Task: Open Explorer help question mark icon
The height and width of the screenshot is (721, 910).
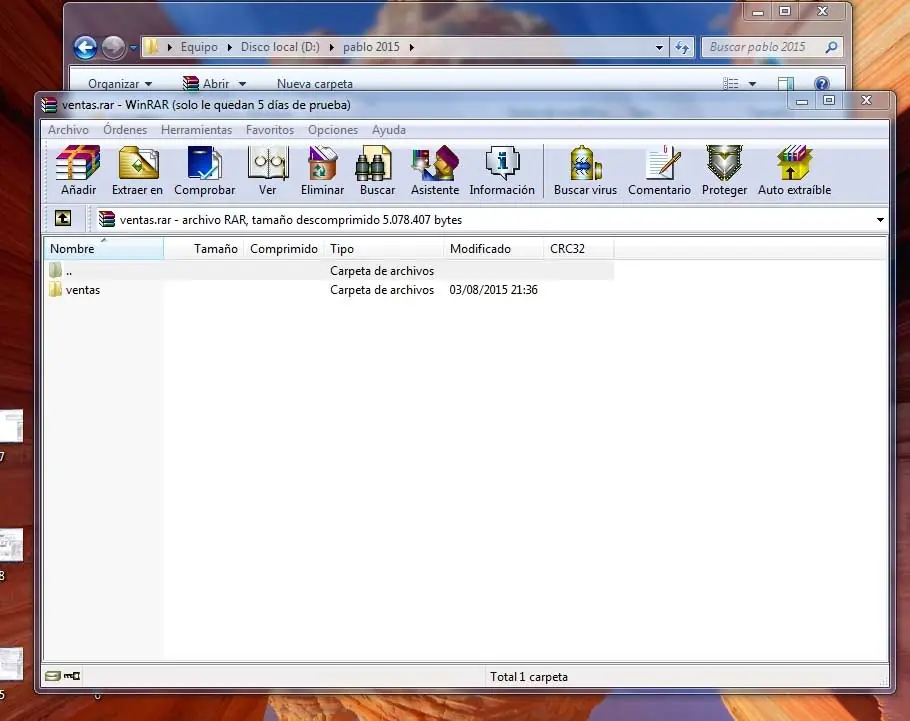Action: 822,84
